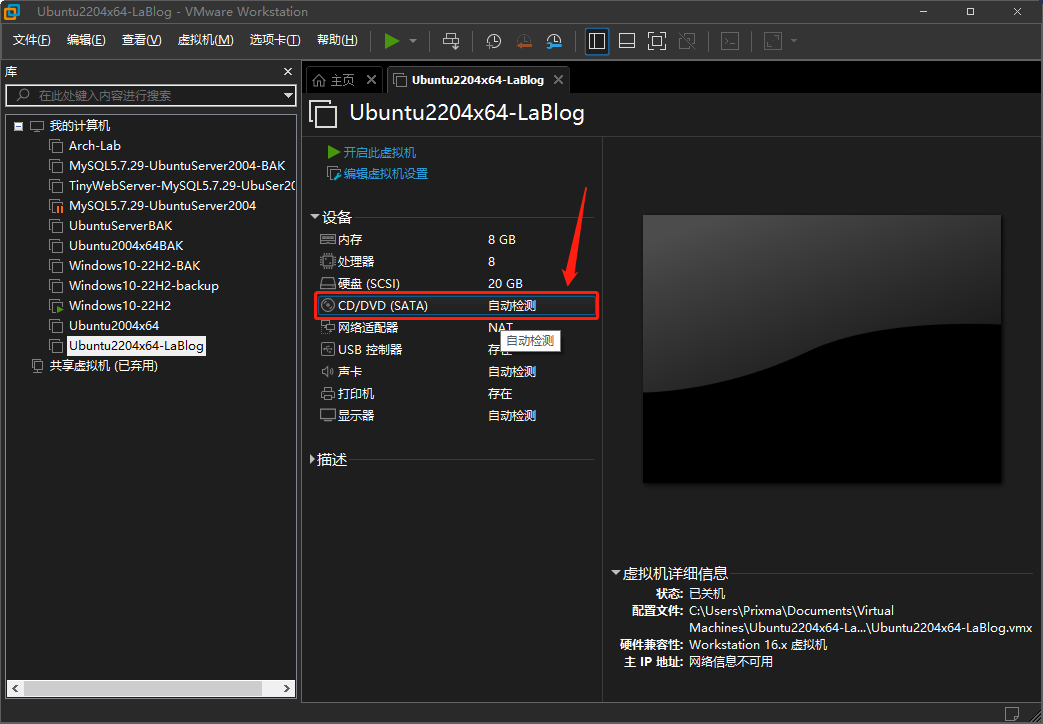This screenshot has height=724, width=1043.
Task: Expand the 描述 description section
Action: click(x=313, y=460)
